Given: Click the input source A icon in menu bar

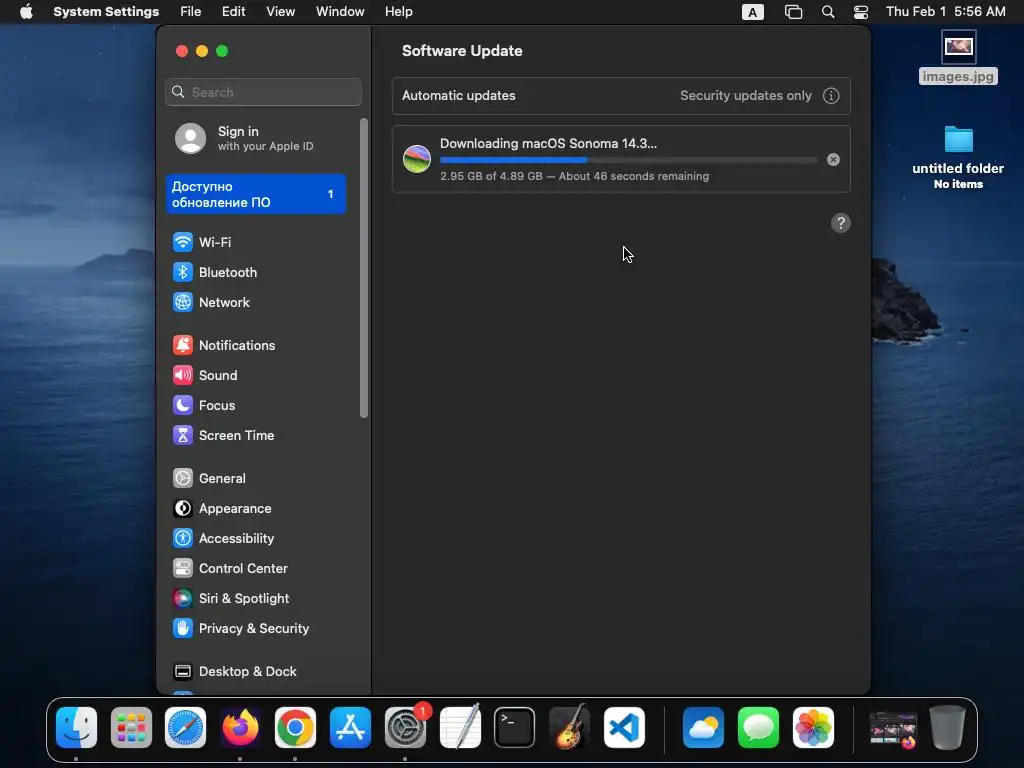Looking at the screenshot, I should 752,12.
